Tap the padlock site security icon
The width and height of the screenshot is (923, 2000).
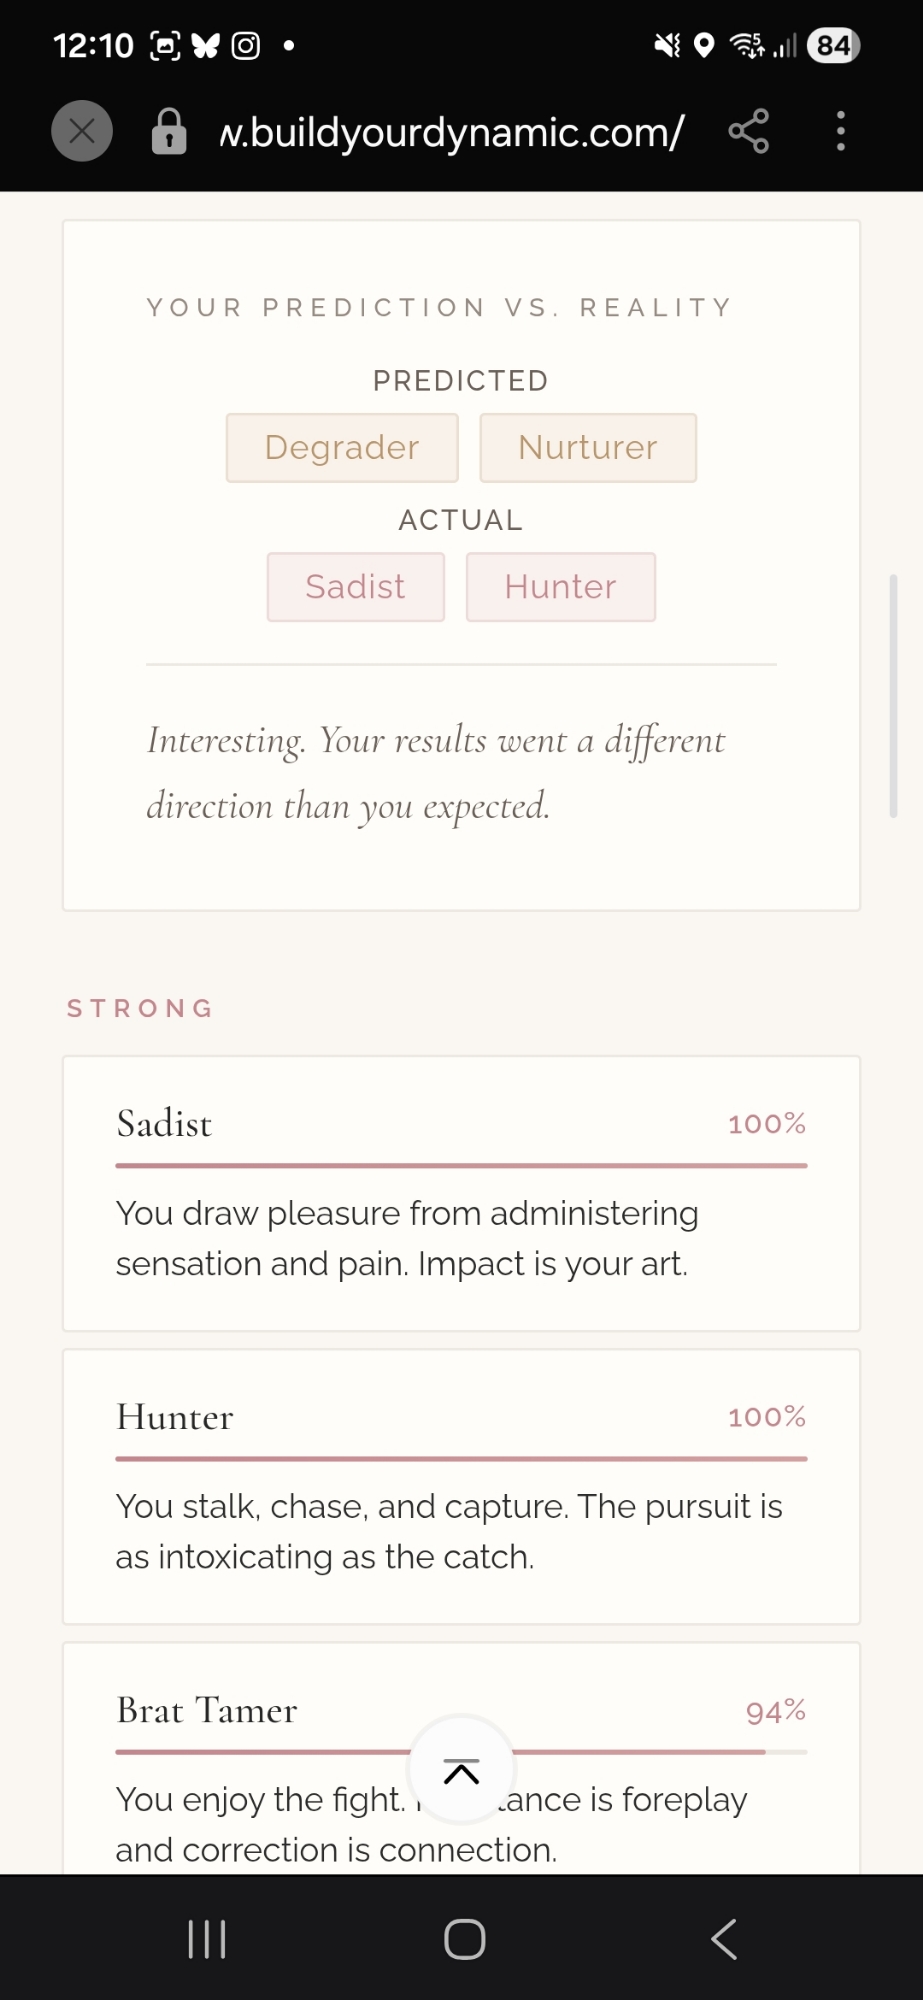pyautogui.click(x=169, y=131)
